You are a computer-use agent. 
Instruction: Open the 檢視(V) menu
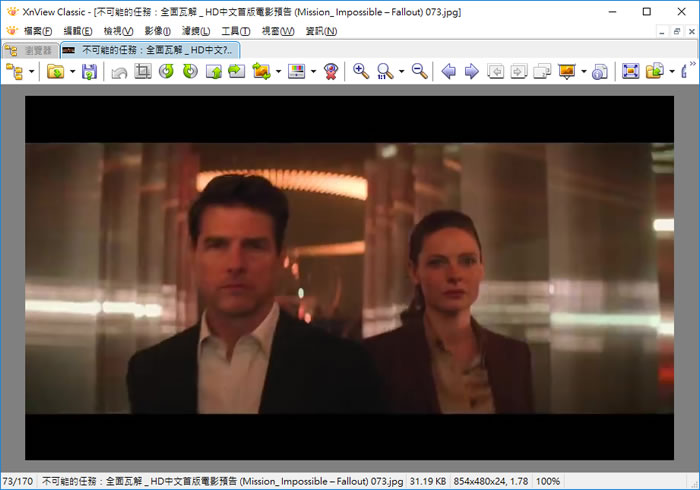[118, 31]
